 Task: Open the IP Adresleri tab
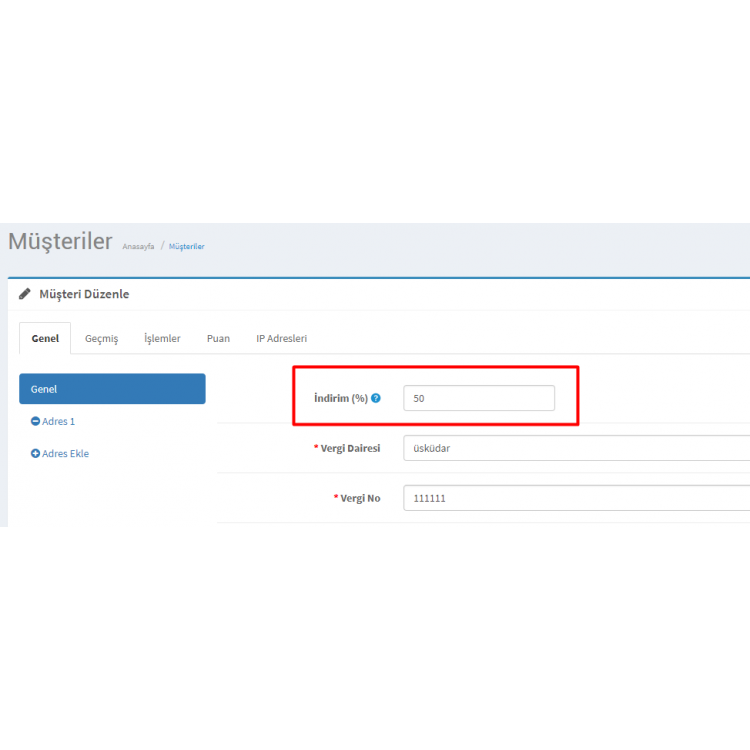click(x=281, y=338)
